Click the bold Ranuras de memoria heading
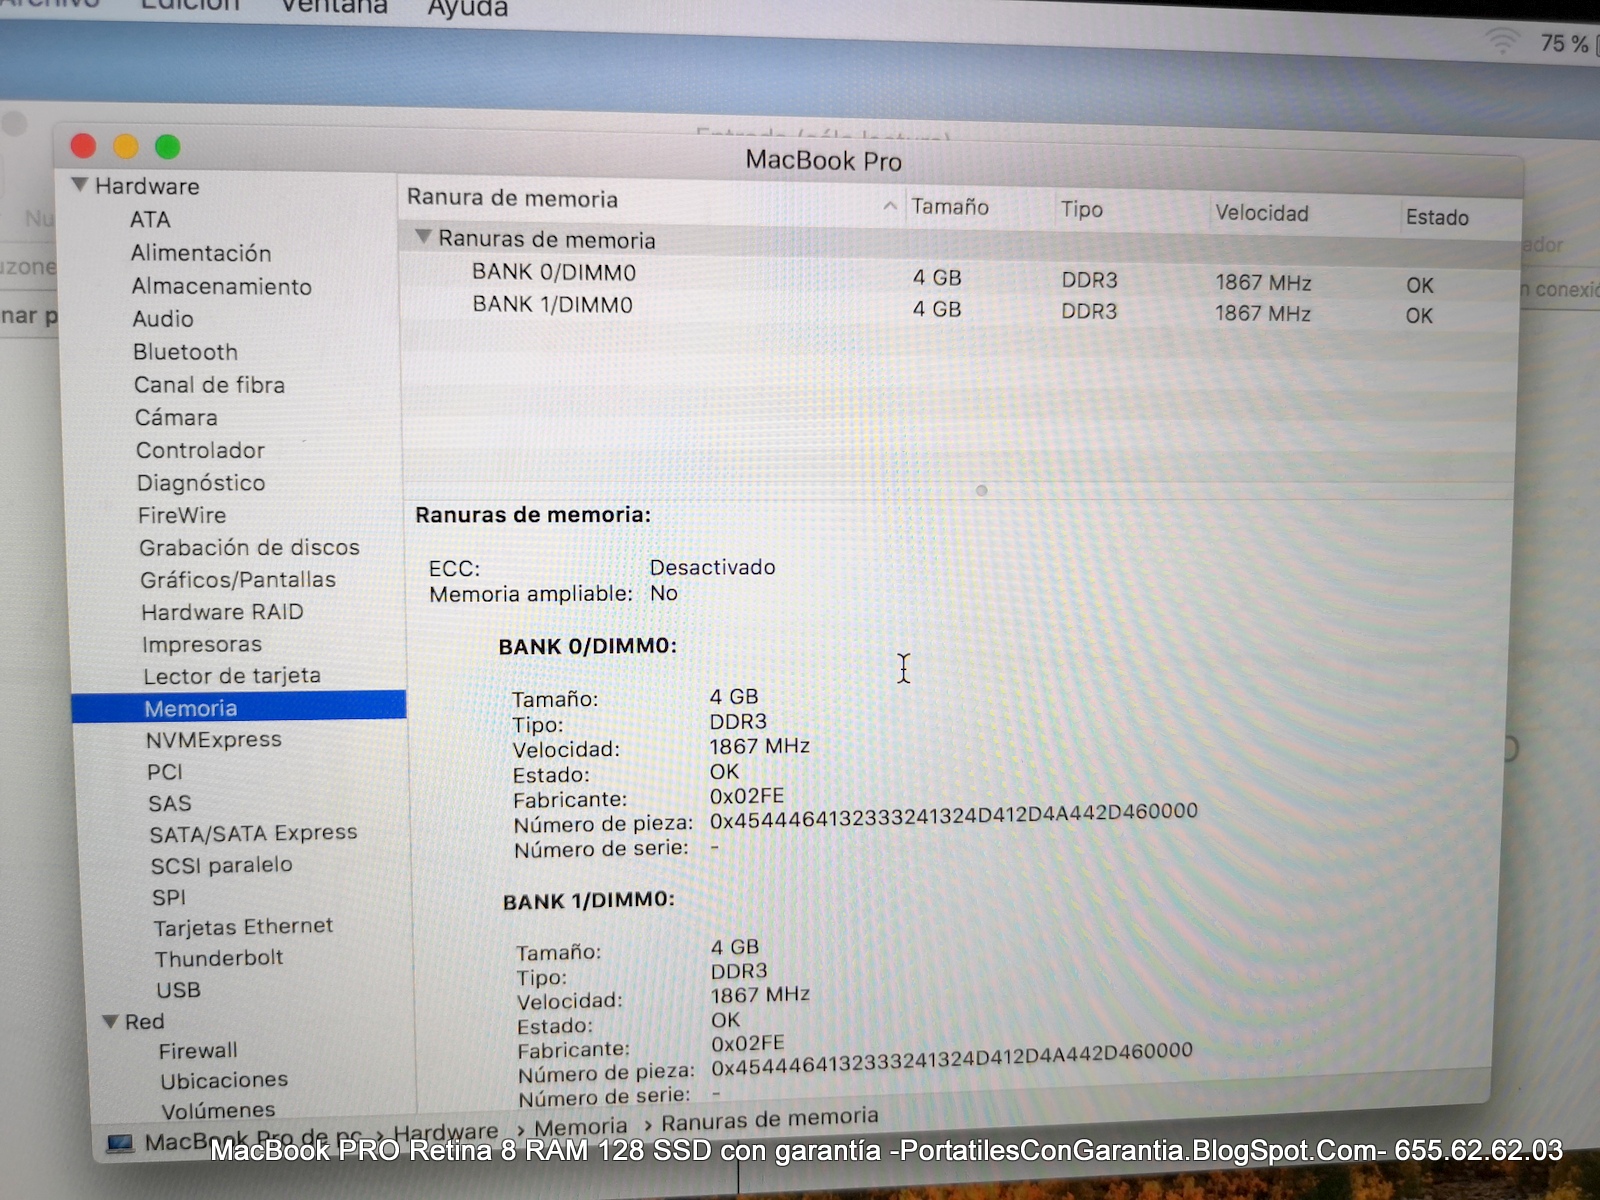1600x1200 pixels. coord(533,515)
